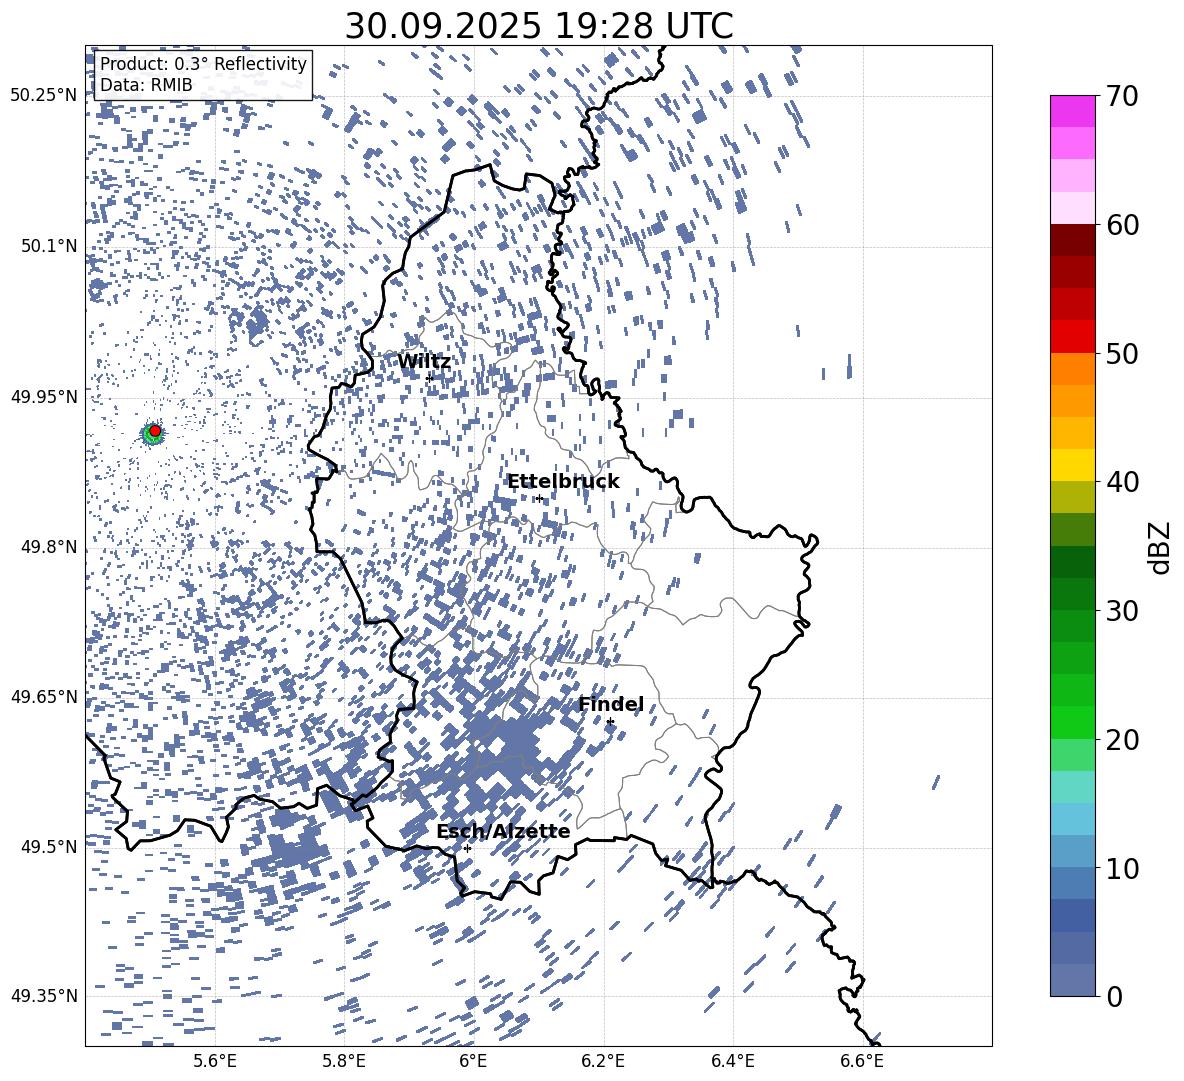Pick the yellow swatch above 40 dBZ
The height and width of the screenshot is (1081, 1184).
1072,464
